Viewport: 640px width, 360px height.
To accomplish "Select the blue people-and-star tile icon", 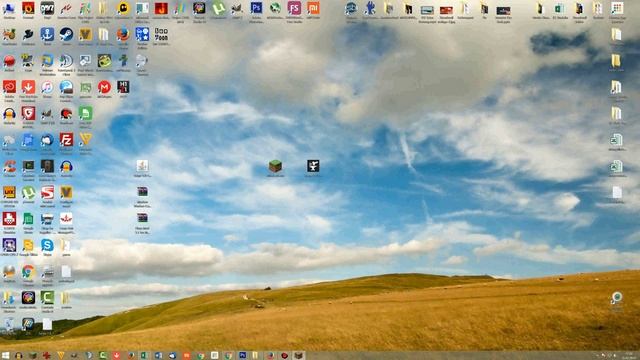I will (x=142, y=34).
